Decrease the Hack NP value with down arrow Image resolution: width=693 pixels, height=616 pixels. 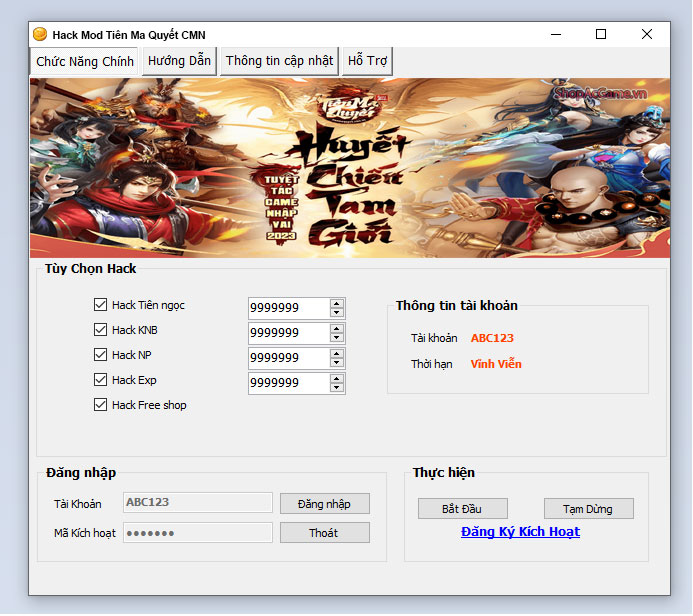pos(337,363)
